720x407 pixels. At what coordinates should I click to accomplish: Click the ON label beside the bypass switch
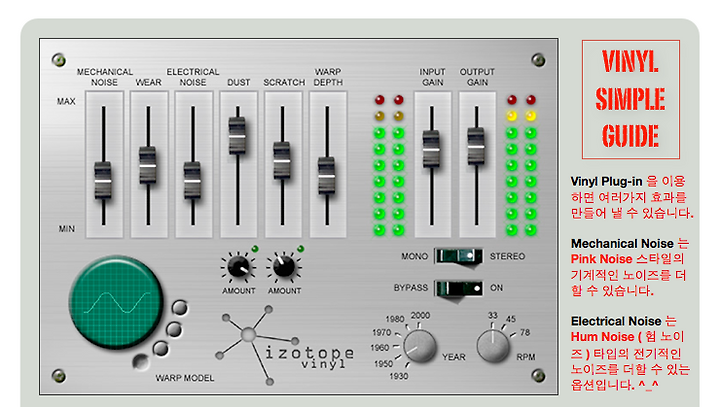pyautogui.click(x=496, y=288)
